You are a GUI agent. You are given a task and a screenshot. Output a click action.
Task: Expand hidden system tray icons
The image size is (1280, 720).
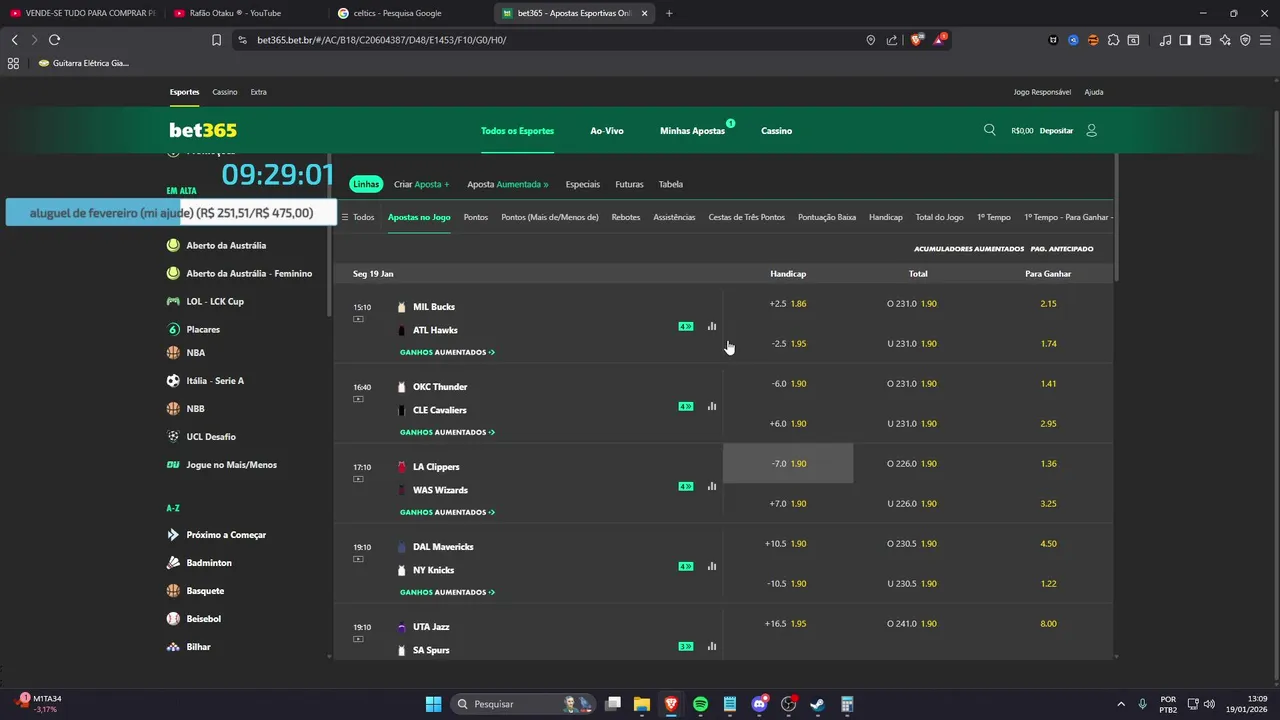1120,704
